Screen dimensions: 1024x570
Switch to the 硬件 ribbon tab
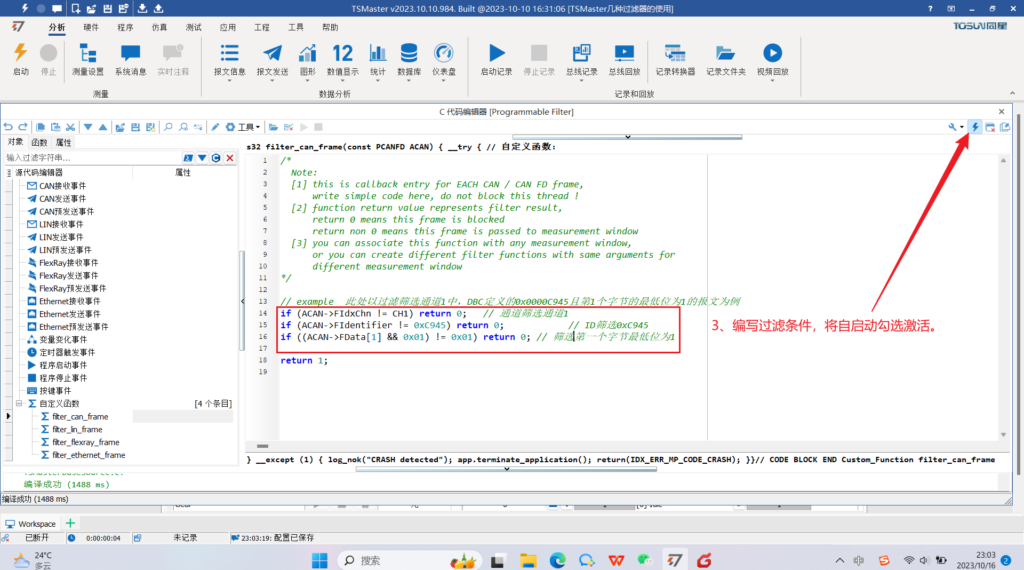[91, 28]
